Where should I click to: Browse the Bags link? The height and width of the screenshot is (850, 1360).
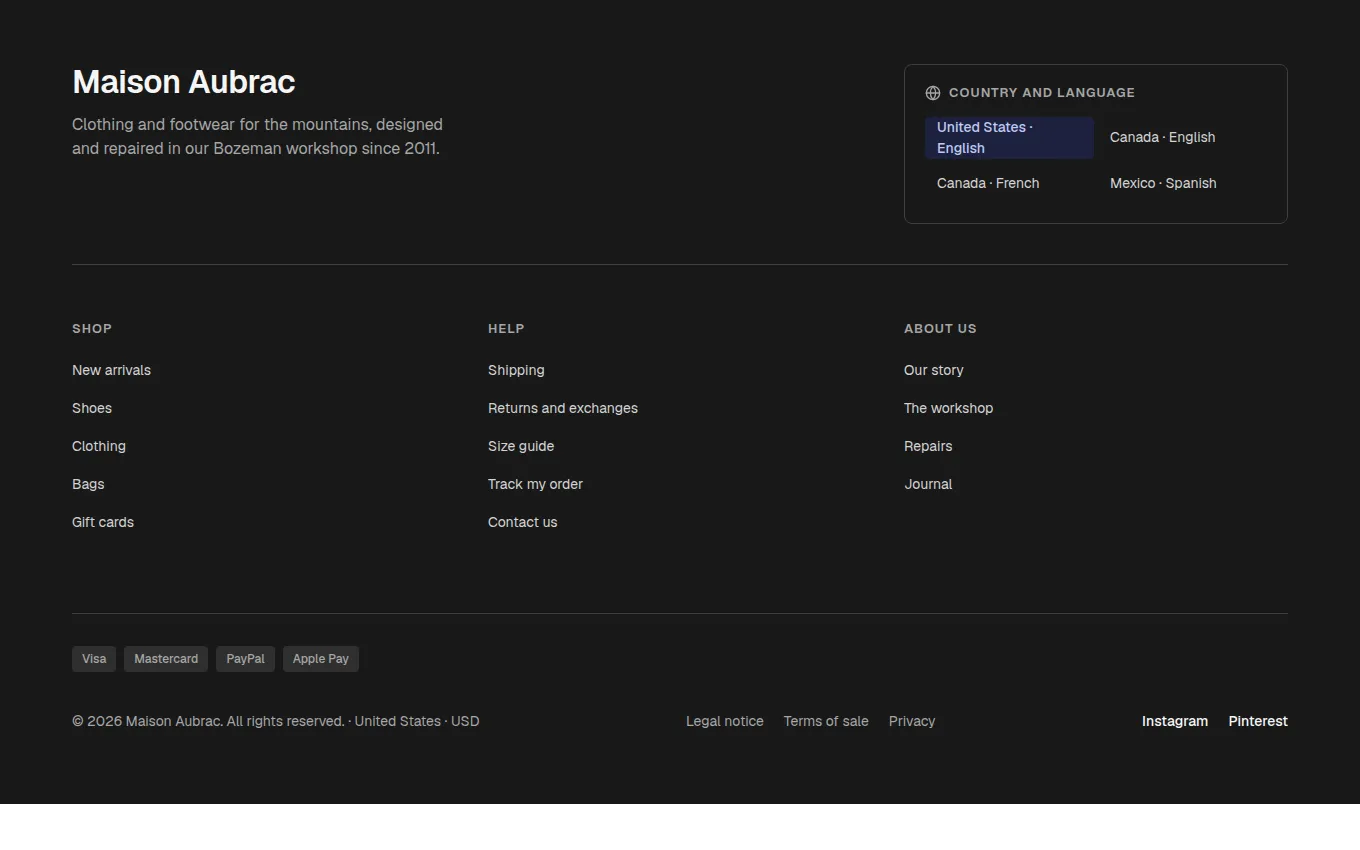pos(88,484)
